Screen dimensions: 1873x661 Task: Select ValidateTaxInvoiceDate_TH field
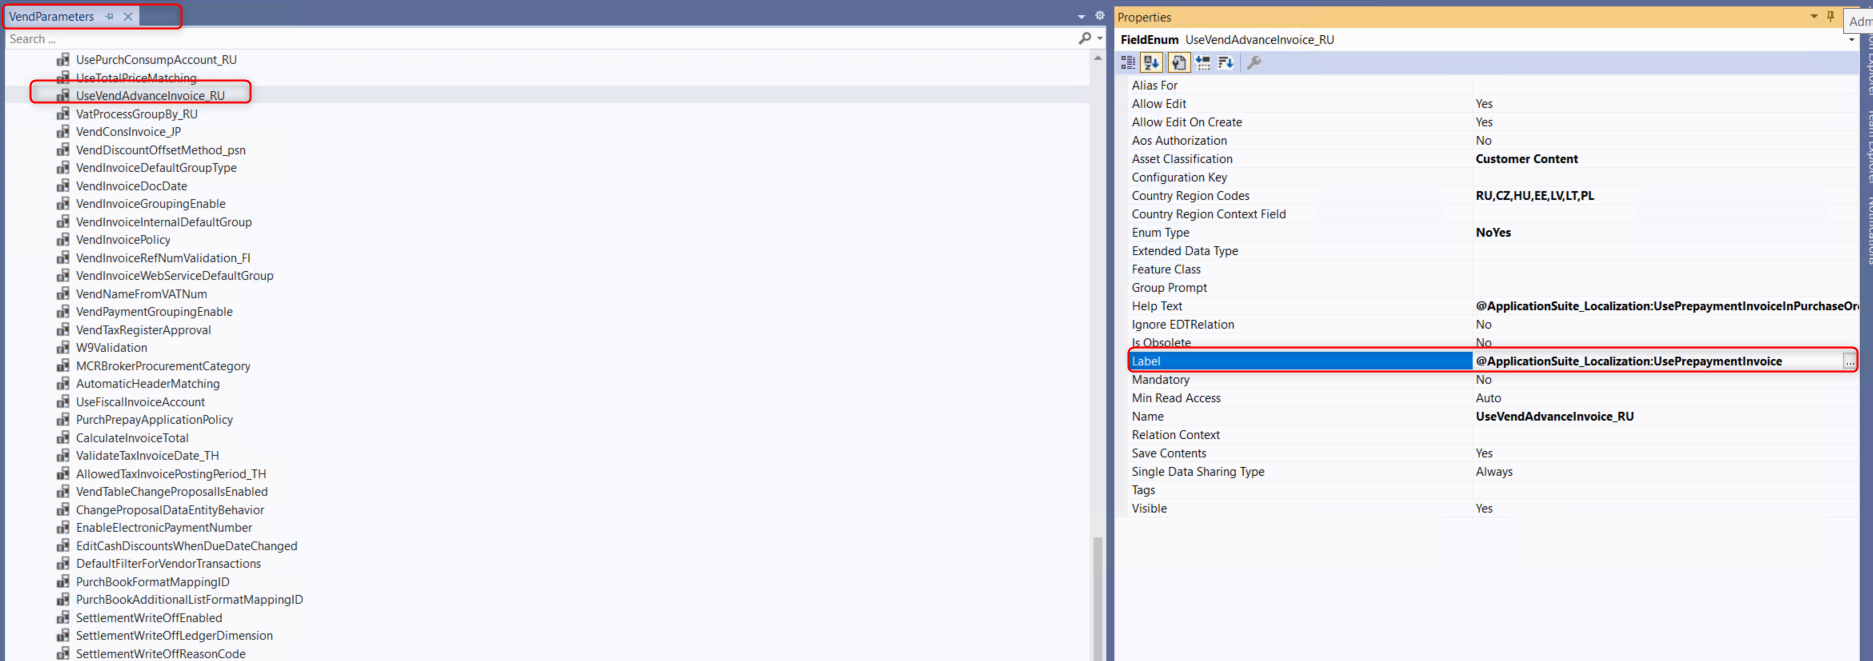pos(147,456)
